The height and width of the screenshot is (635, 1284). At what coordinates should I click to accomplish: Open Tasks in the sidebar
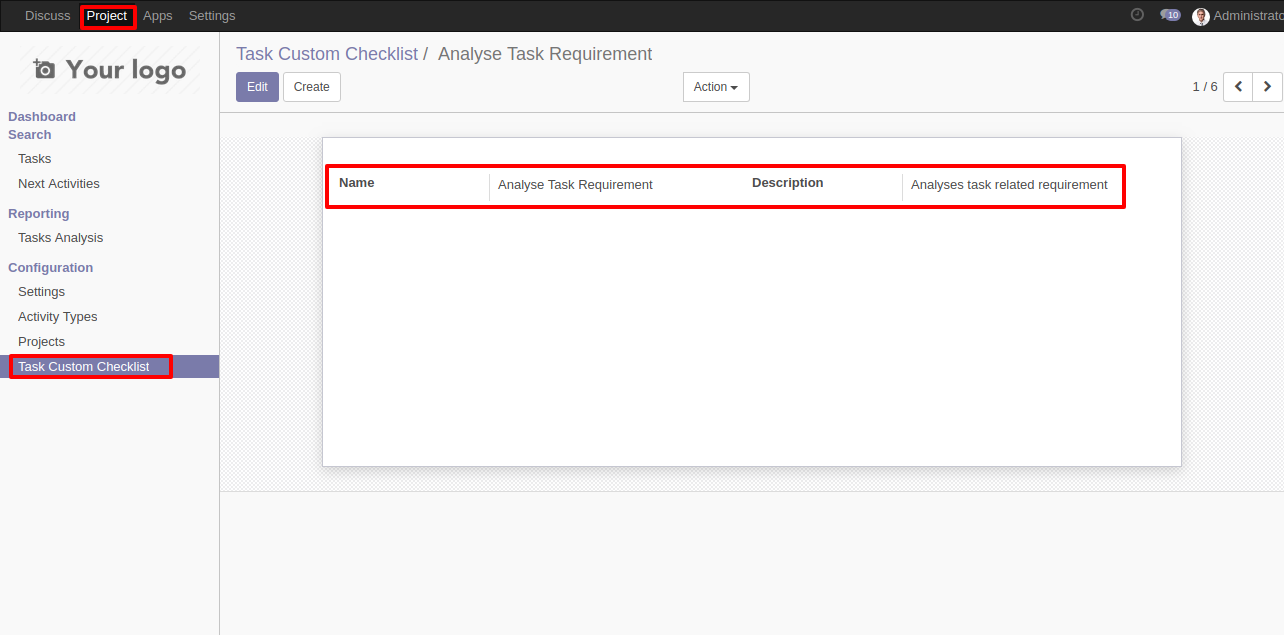pyautogui.click(x=34, y=159)
